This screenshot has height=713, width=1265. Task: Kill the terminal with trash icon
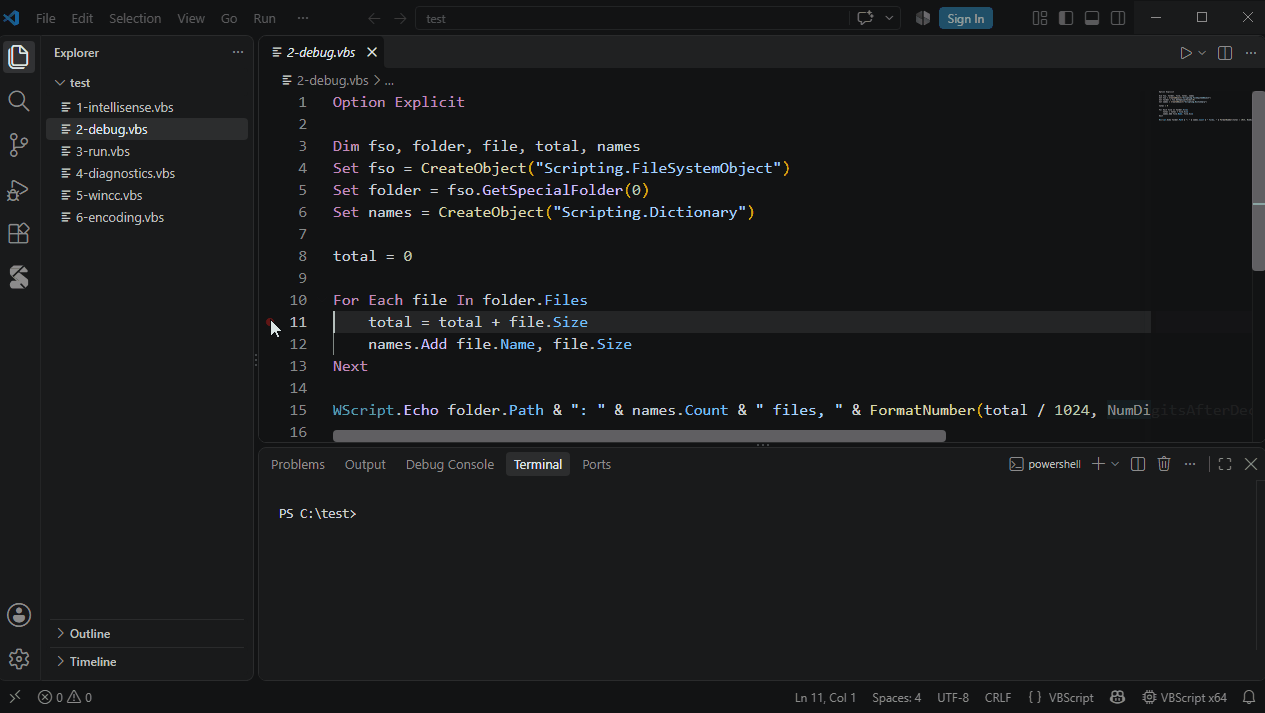tap(1164, 464)
